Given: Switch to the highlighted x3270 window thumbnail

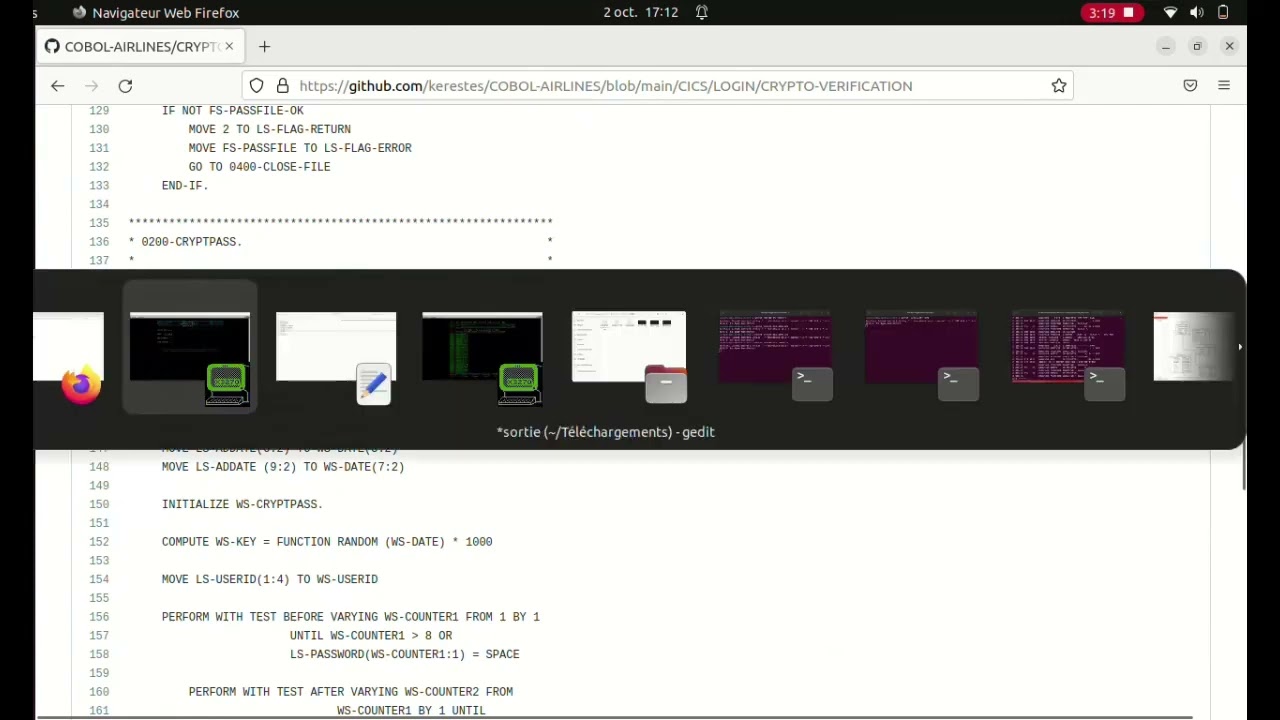Looking at the screenshot, I should coord(190,346).
